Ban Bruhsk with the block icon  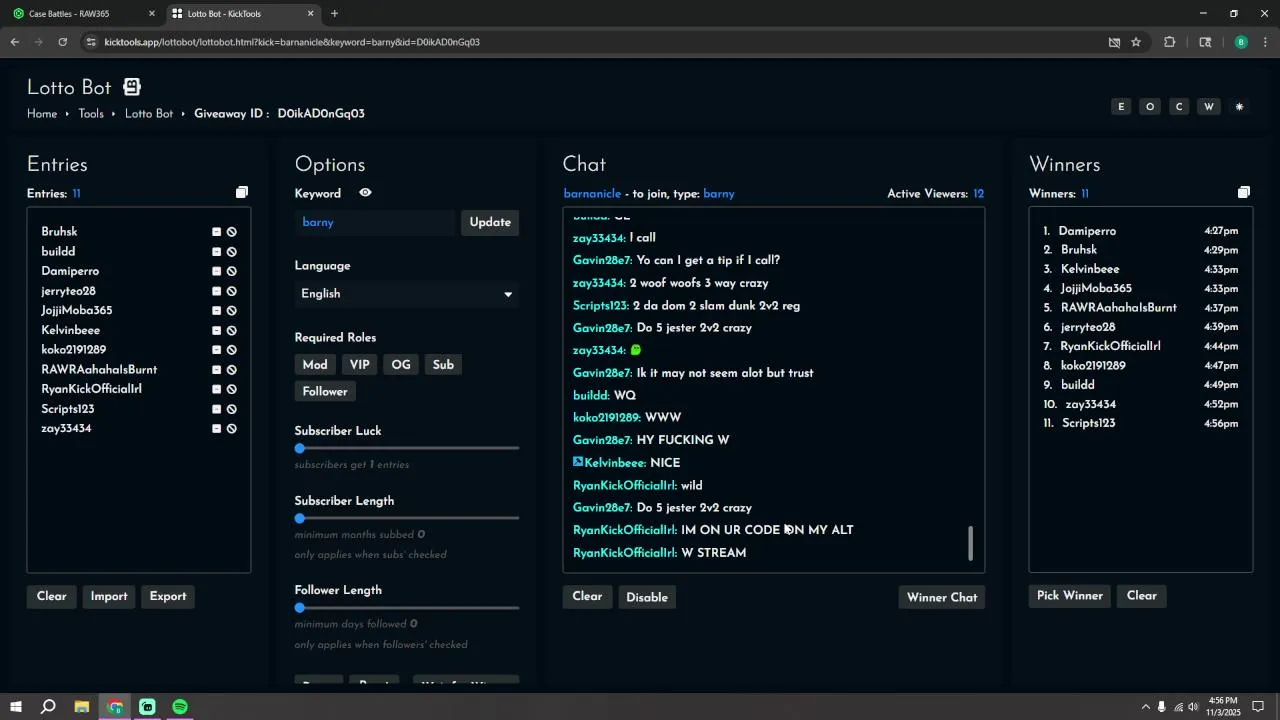tap(231, 232)
